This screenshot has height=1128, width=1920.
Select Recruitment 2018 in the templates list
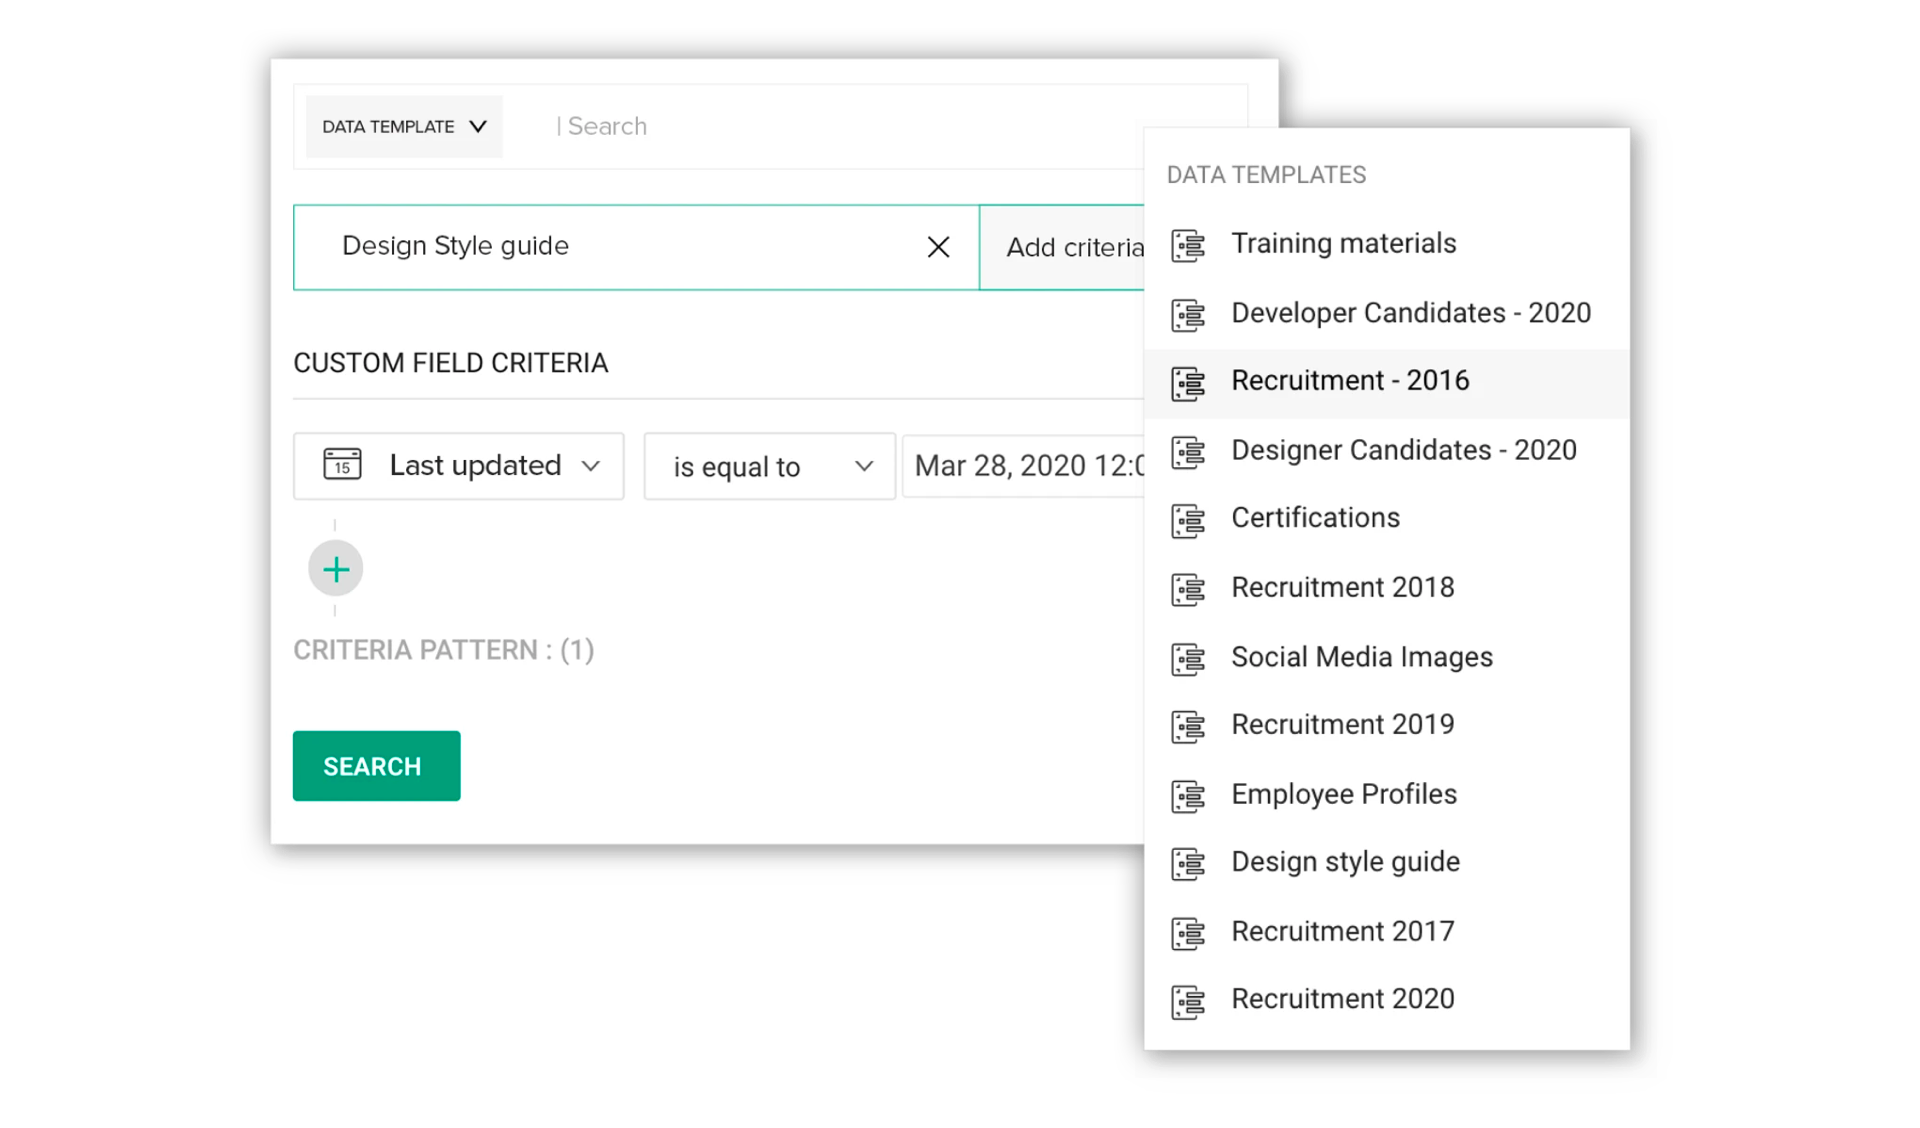coord(1342,588)
